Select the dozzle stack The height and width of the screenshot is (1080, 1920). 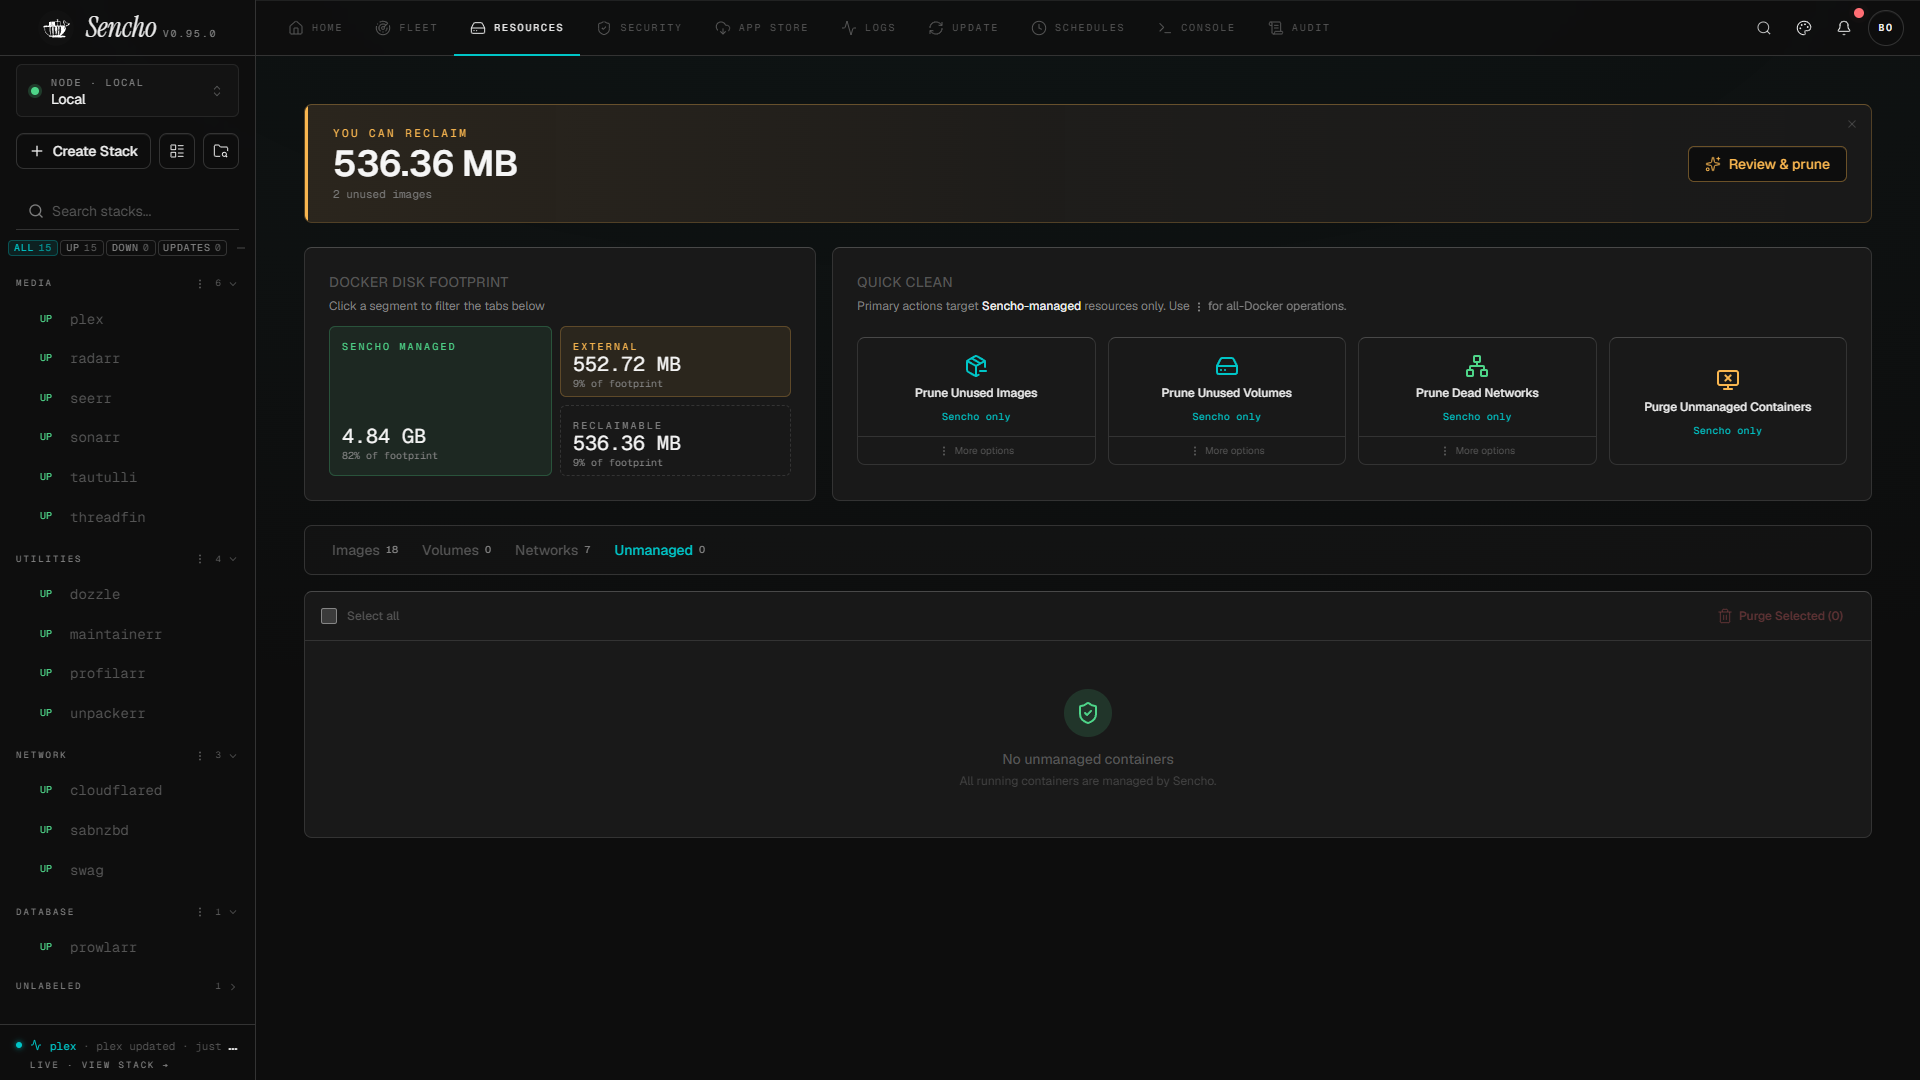coord(127,594)
